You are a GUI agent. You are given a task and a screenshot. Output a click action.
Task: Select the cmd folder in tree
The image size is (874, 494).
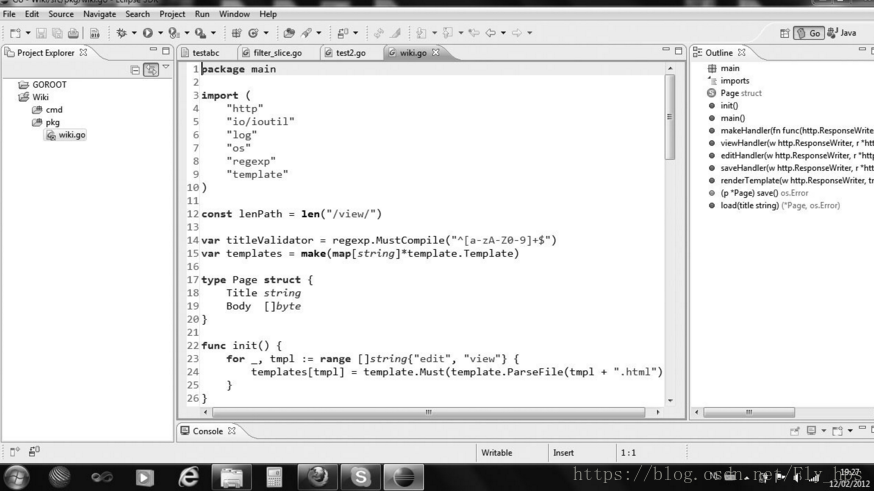click(54, 110)
